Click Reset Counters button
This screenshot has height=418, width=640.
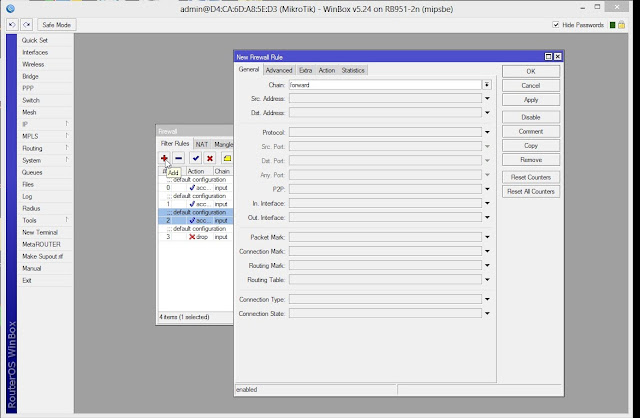click(x=531, y=177)
